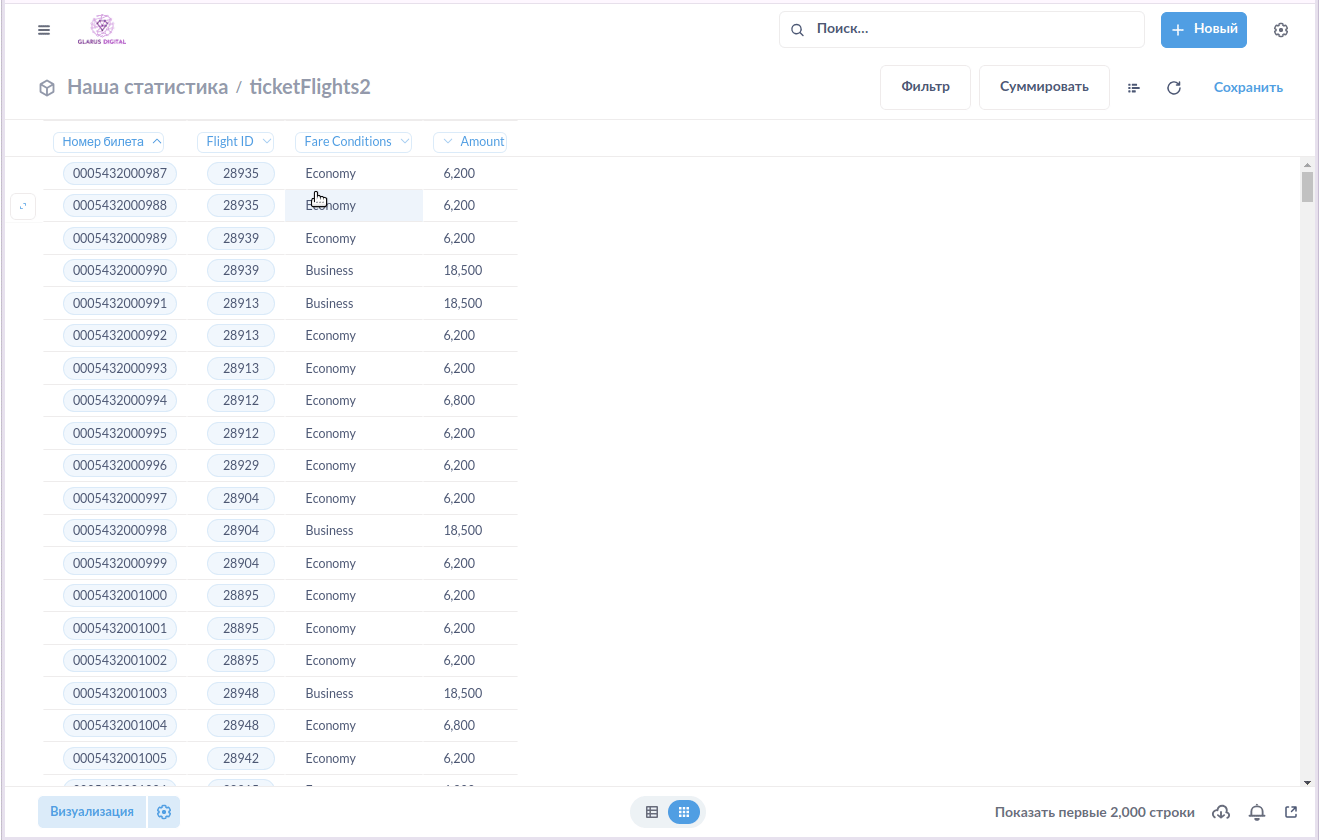Open the Amount column header menu

click(x=471, y=142)
